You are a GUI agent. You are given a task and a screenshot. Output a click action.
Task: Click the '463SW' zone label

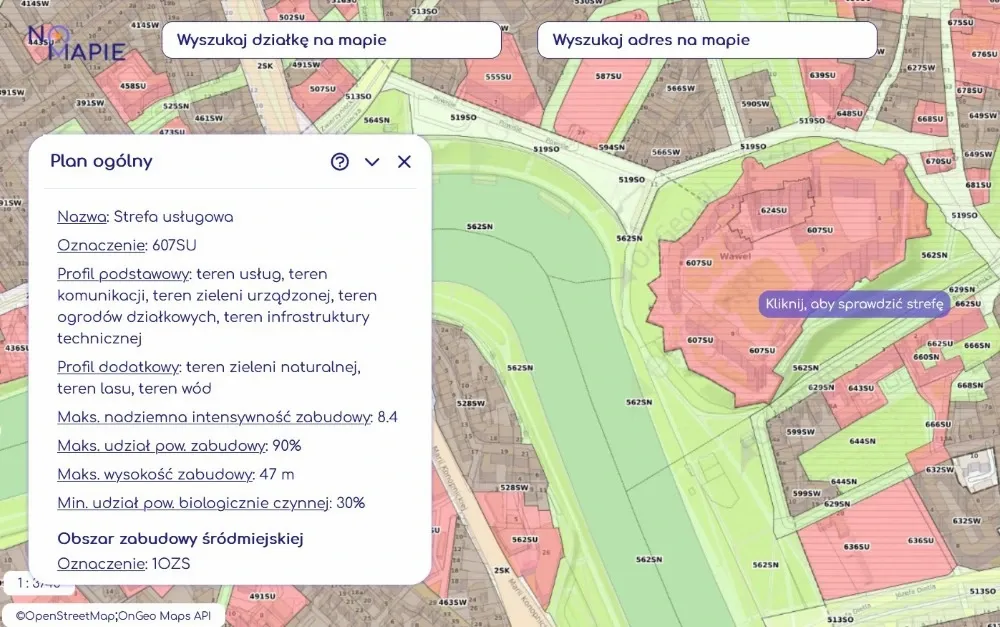click(x=453, y=602)
